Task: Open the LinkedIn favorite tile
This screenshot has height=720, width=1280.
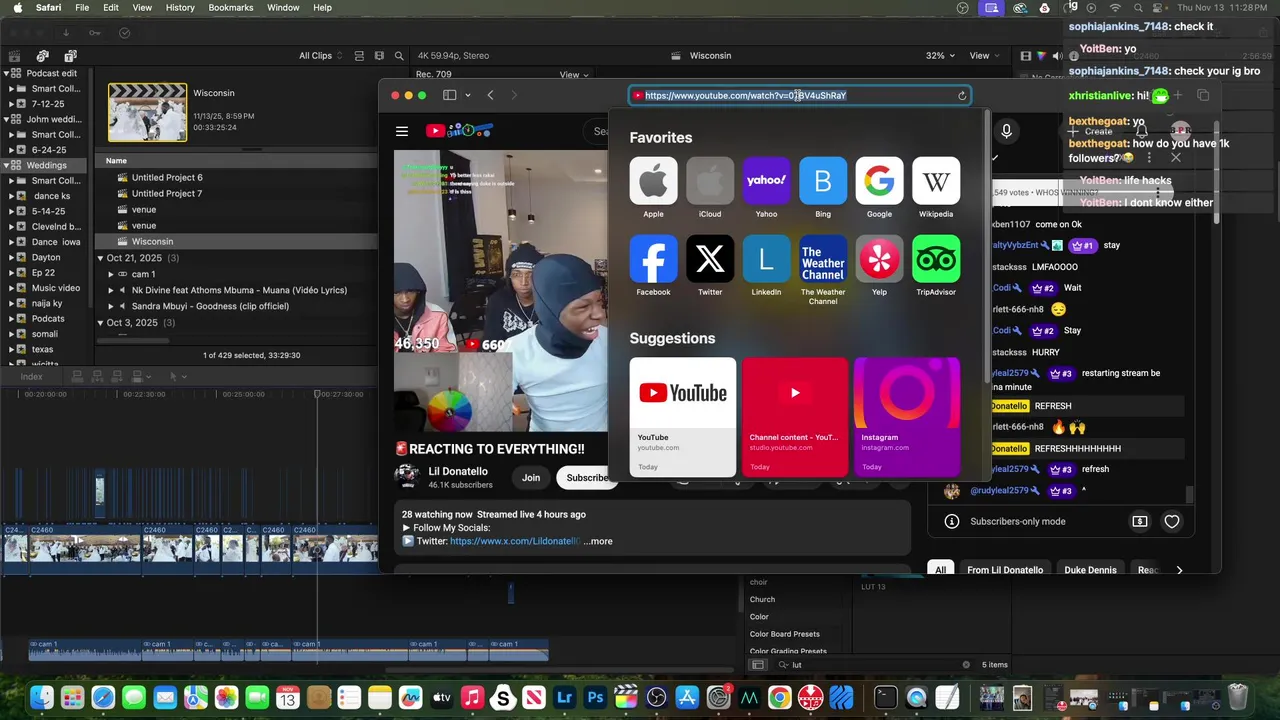Action: pyautogui.click(x=766, y=259)
